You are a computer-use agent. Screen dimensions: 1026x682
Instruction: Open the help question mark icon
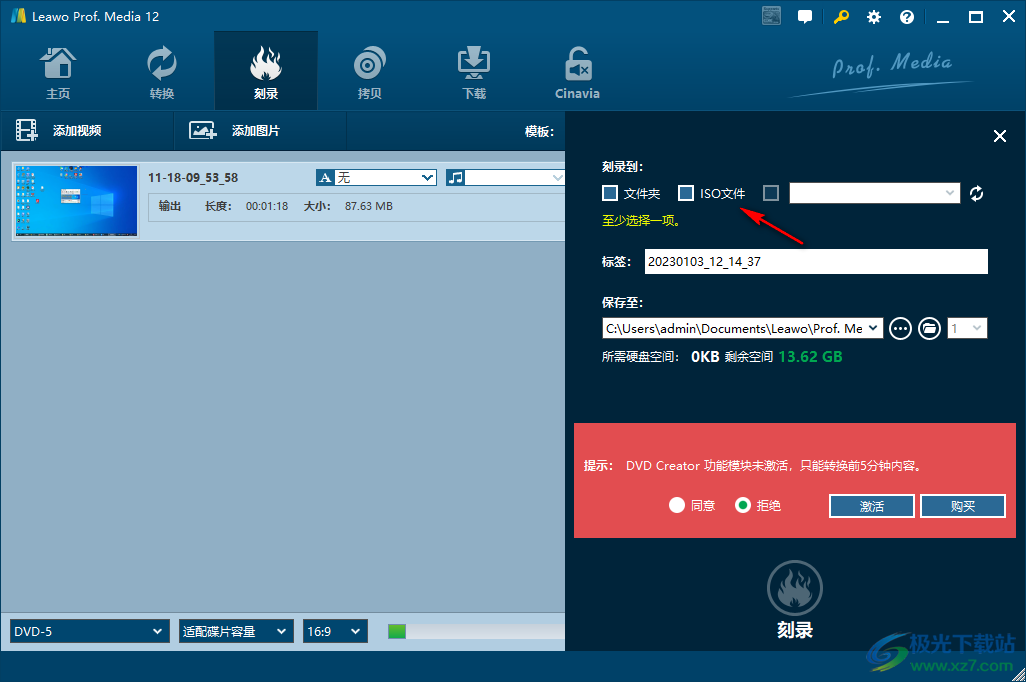click(907, 17)
